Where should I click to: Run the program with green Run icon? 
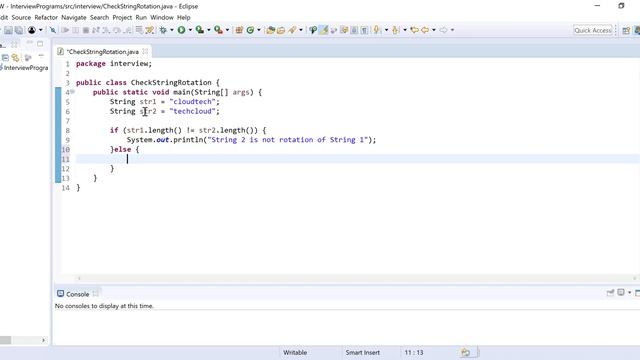181,30
